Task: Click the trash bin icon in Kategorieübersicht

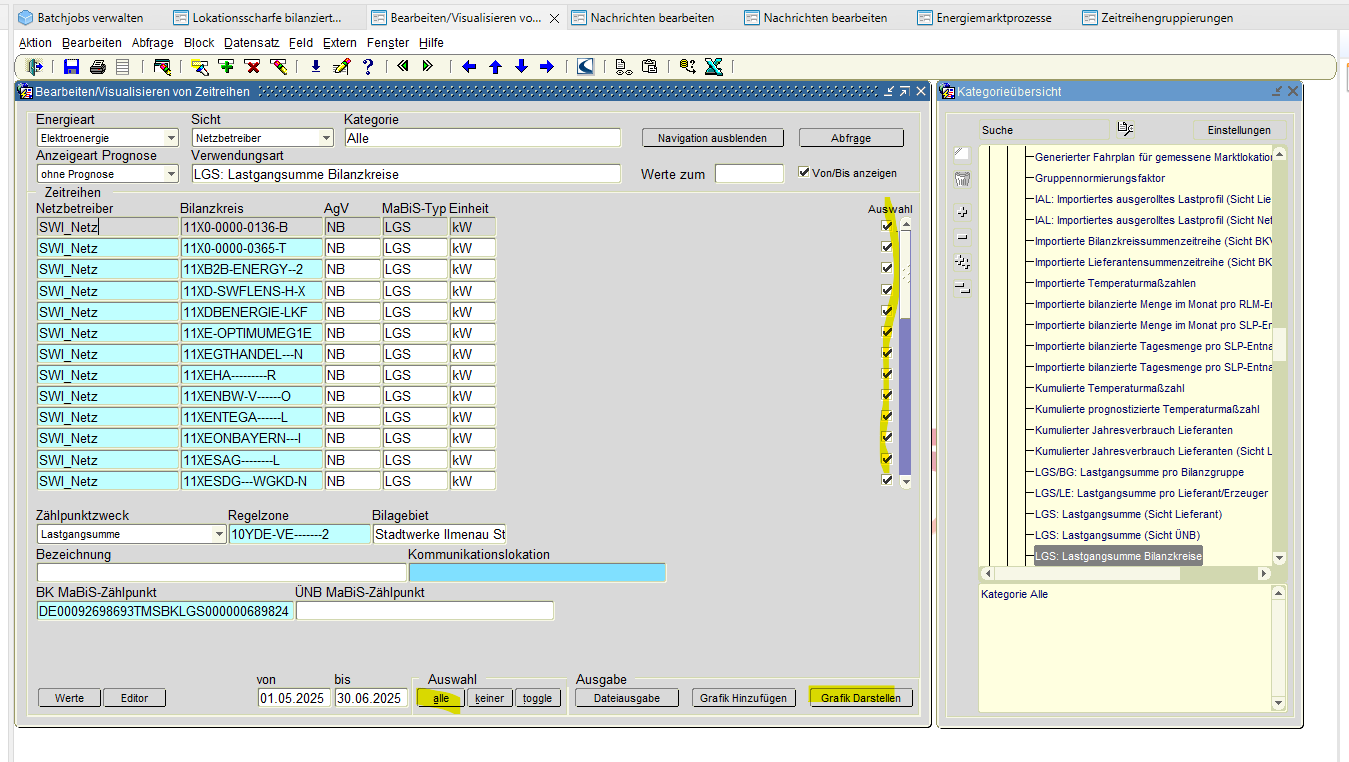Action: pyautogui.click(x=962, y=180)
